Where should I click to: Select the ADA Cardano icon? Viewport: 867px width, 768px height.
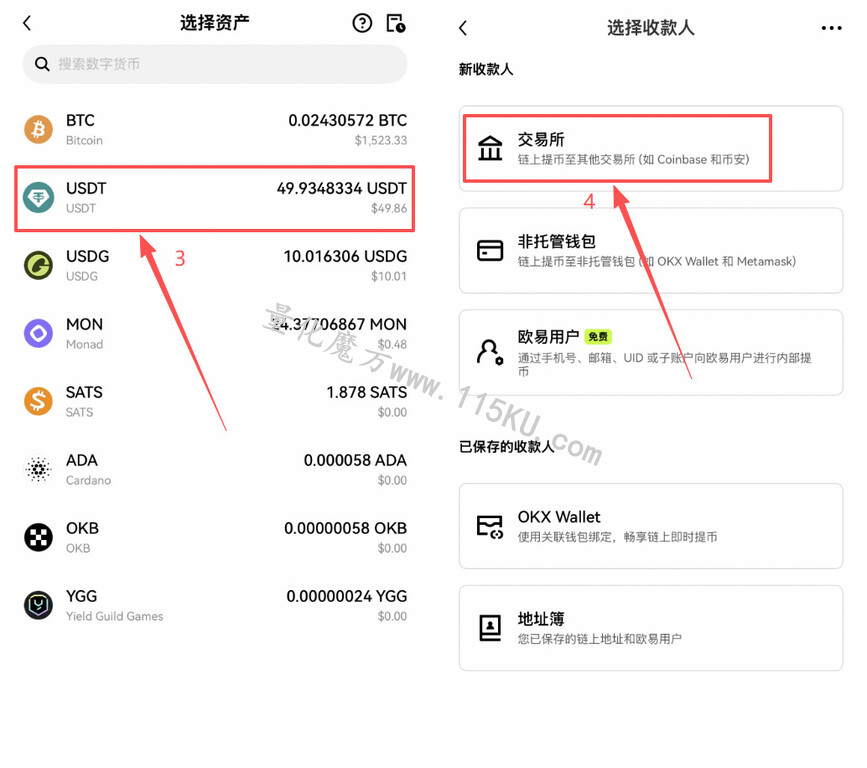[x=38, y=469]
